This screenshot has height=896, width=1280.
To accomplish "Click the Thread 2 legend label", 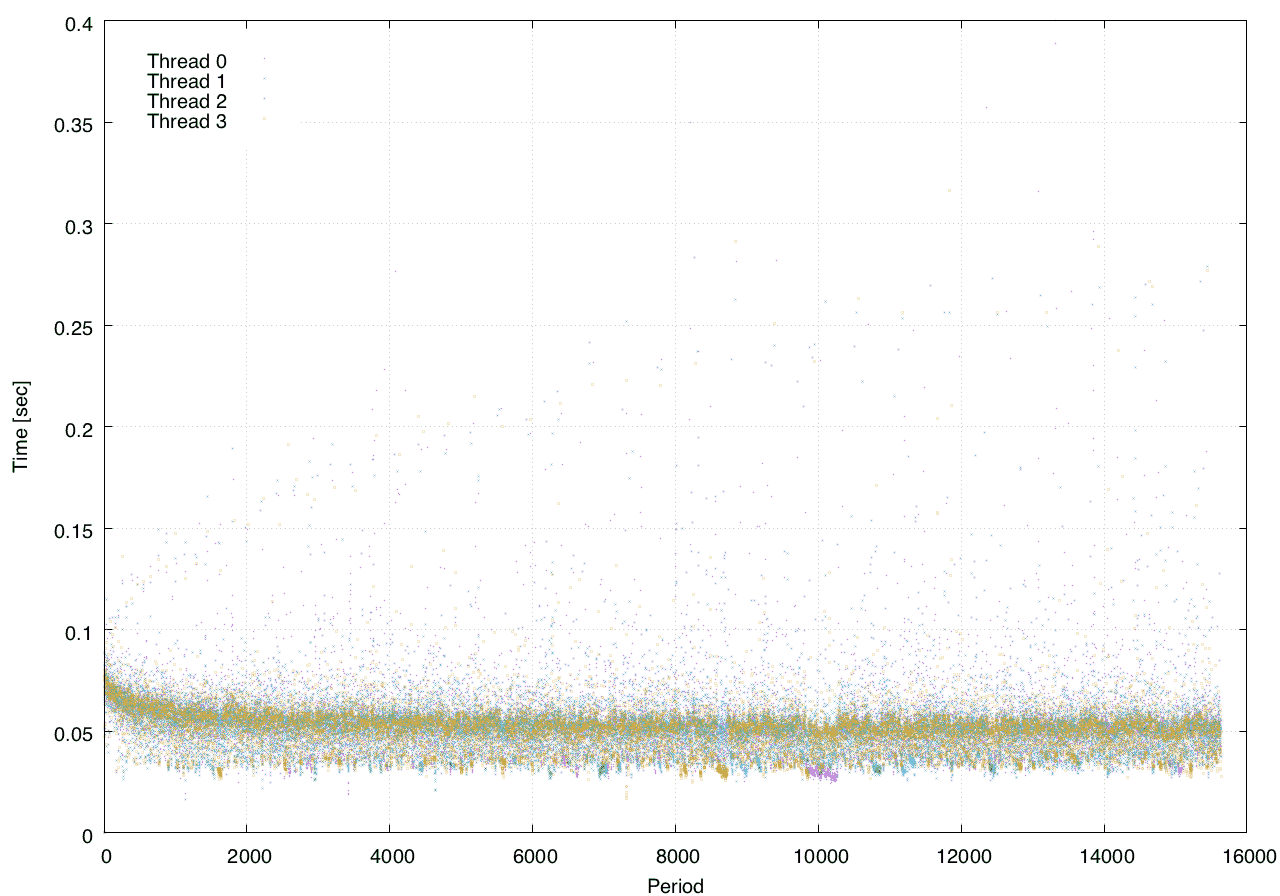I will coord(187,101).
